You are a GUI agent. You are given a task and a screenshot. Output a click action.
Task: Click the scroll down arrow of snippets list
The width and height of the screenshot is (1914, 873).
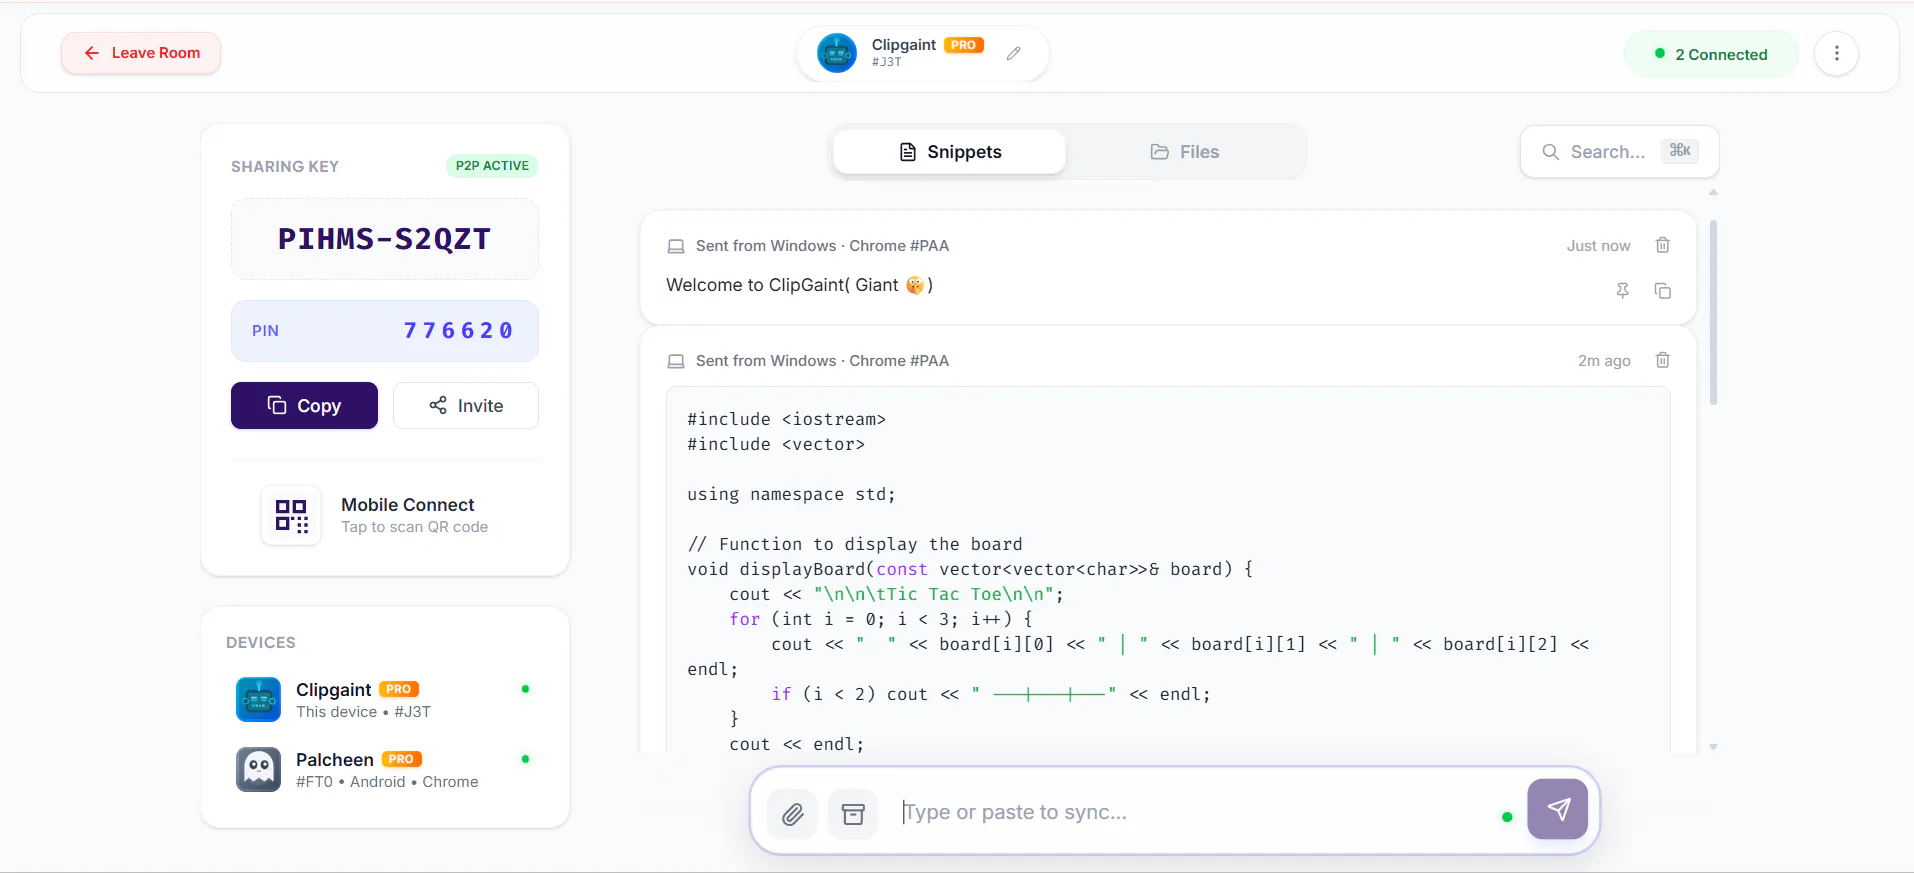pos(1713,746)
